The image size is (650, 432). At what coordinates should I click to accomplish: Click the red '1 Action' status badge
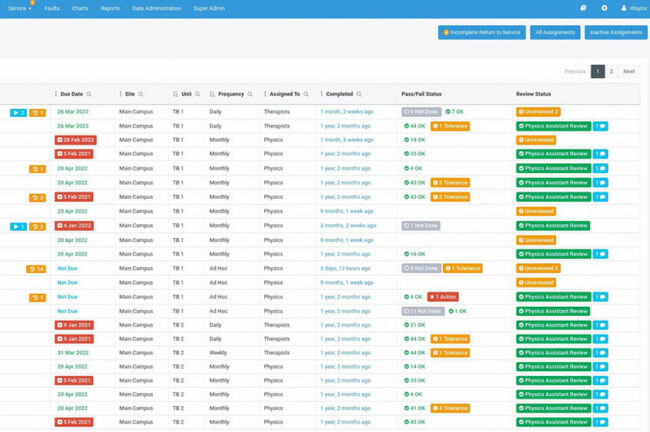click(x=444, y=297)
